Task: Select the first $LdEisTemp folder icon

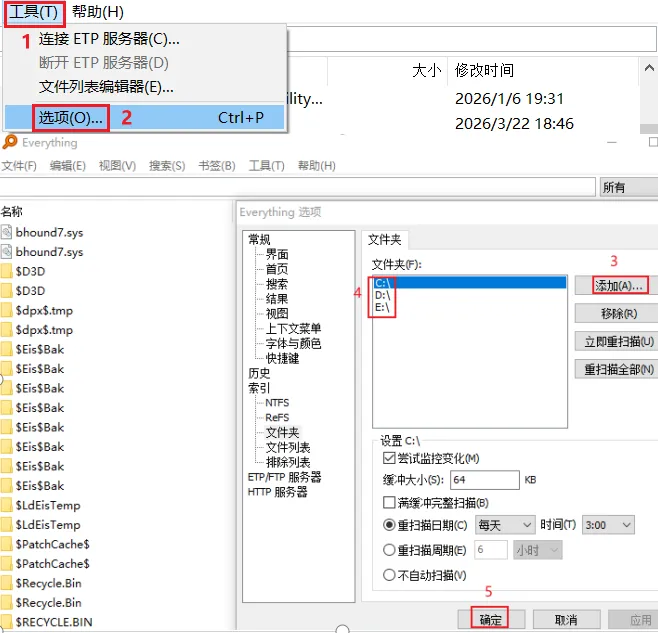Action: [x=6, y=505]
